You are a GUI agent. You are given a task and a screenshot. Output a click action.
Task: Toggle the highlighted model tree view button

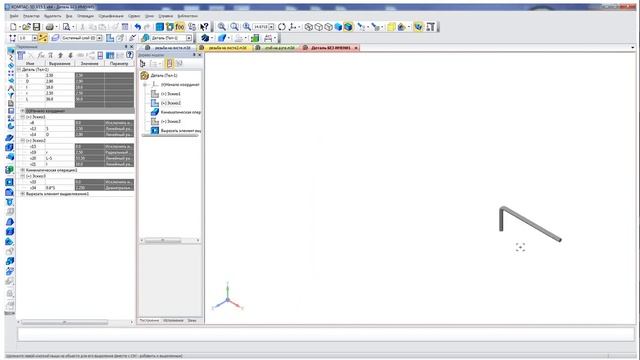(169, 63)
